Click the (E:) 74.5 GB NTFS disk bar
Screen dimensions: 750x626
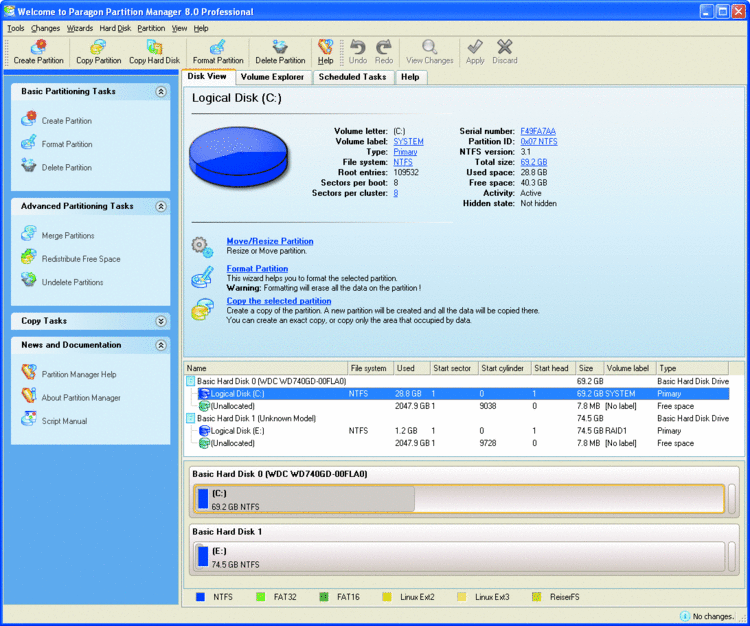click(x=459, y=557)
